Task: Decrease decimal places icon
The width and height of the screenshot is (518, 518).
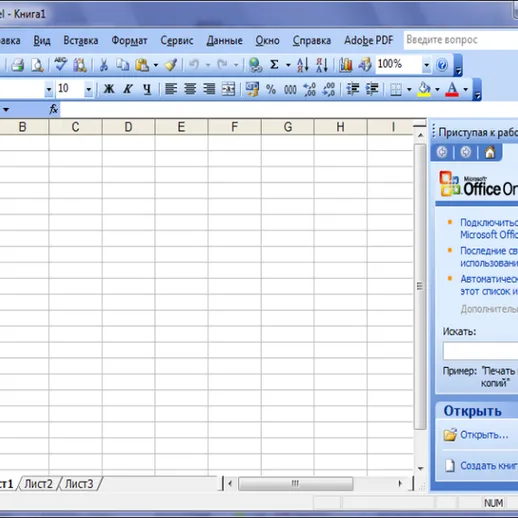Action: pyautogui.click(x=329, y=89)
